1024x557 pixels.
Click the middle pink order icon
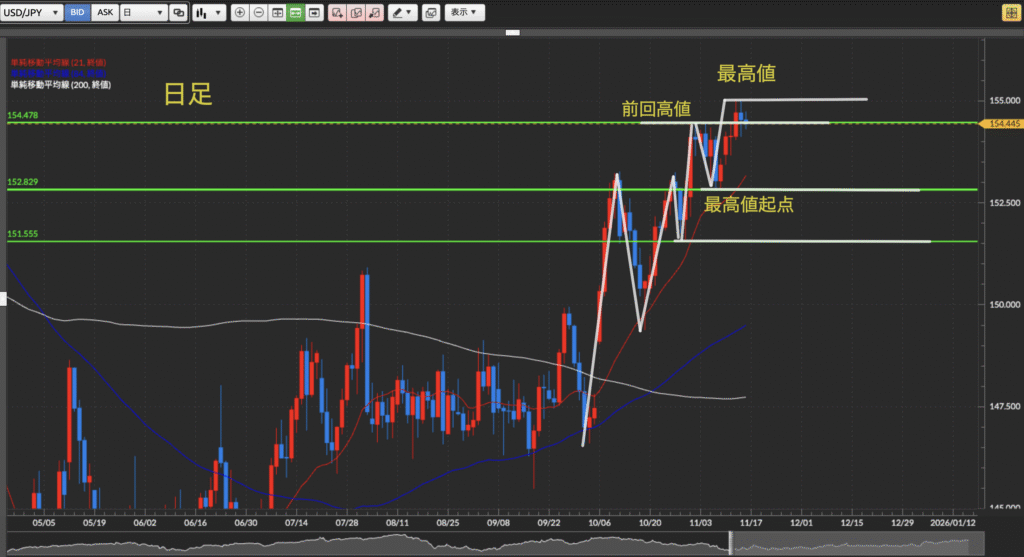tap(355, 13)
